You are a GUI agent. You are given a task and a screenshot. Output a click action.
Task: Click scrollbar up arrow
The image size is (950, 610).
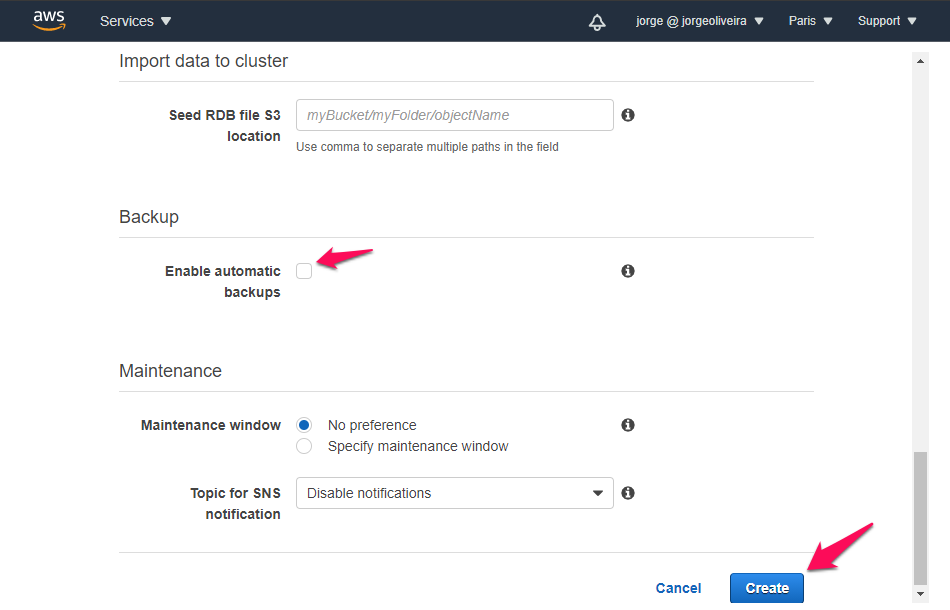(x=920, y=60)
